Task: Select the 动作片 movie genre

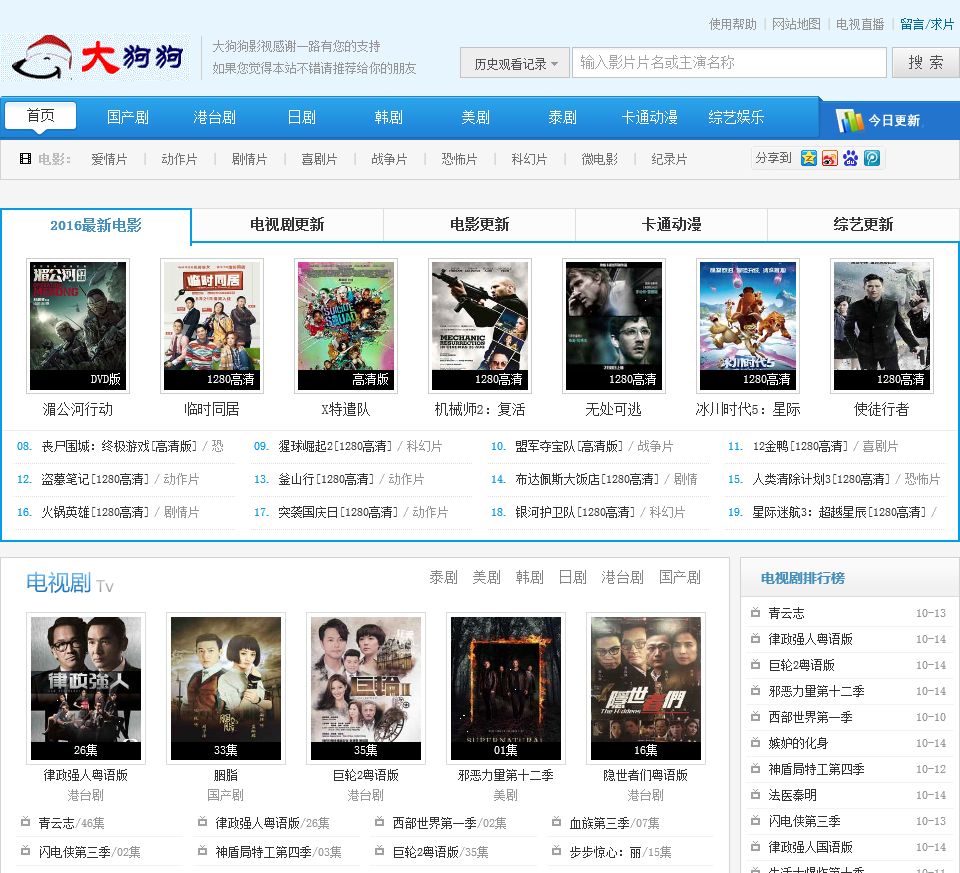Action: 179,159
